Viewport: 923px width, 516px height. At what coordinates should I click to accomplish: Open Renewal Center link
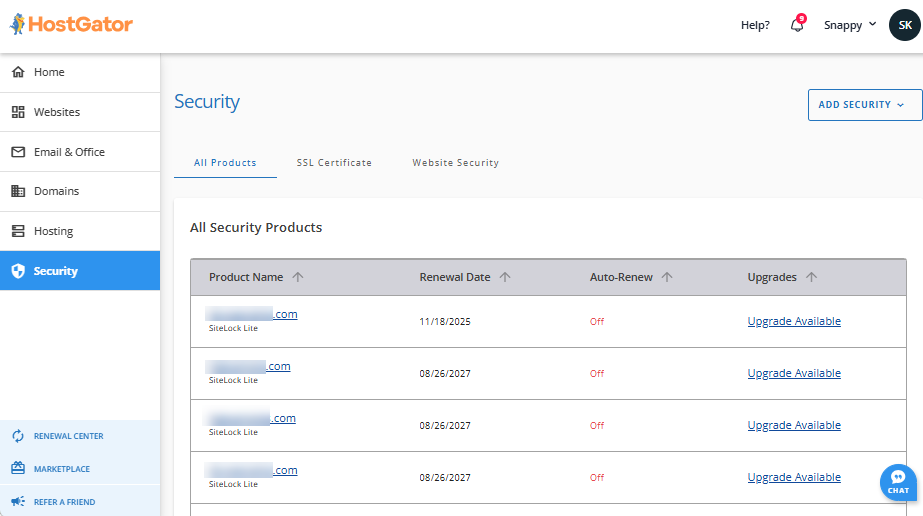pos(68,436)
